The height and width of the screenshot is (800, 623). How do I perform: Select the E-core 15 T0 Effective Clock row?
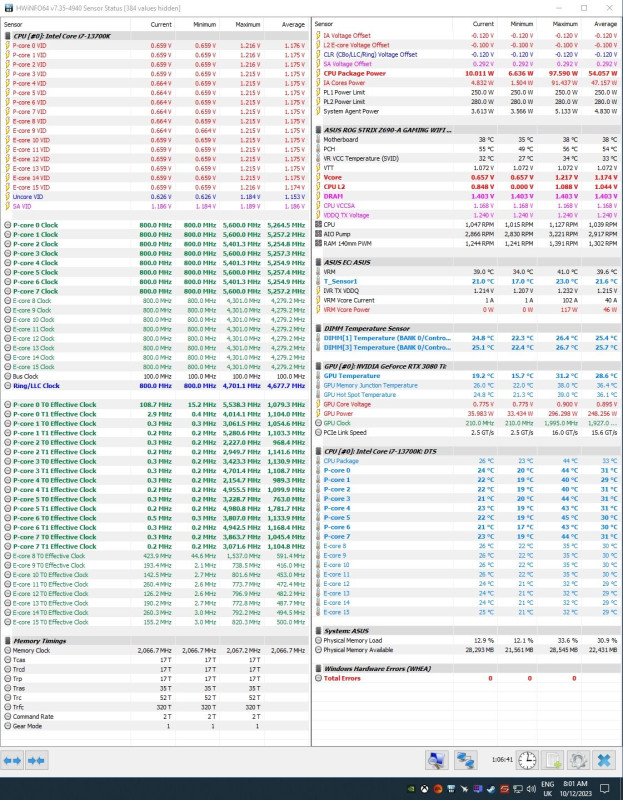click(155, 622)
